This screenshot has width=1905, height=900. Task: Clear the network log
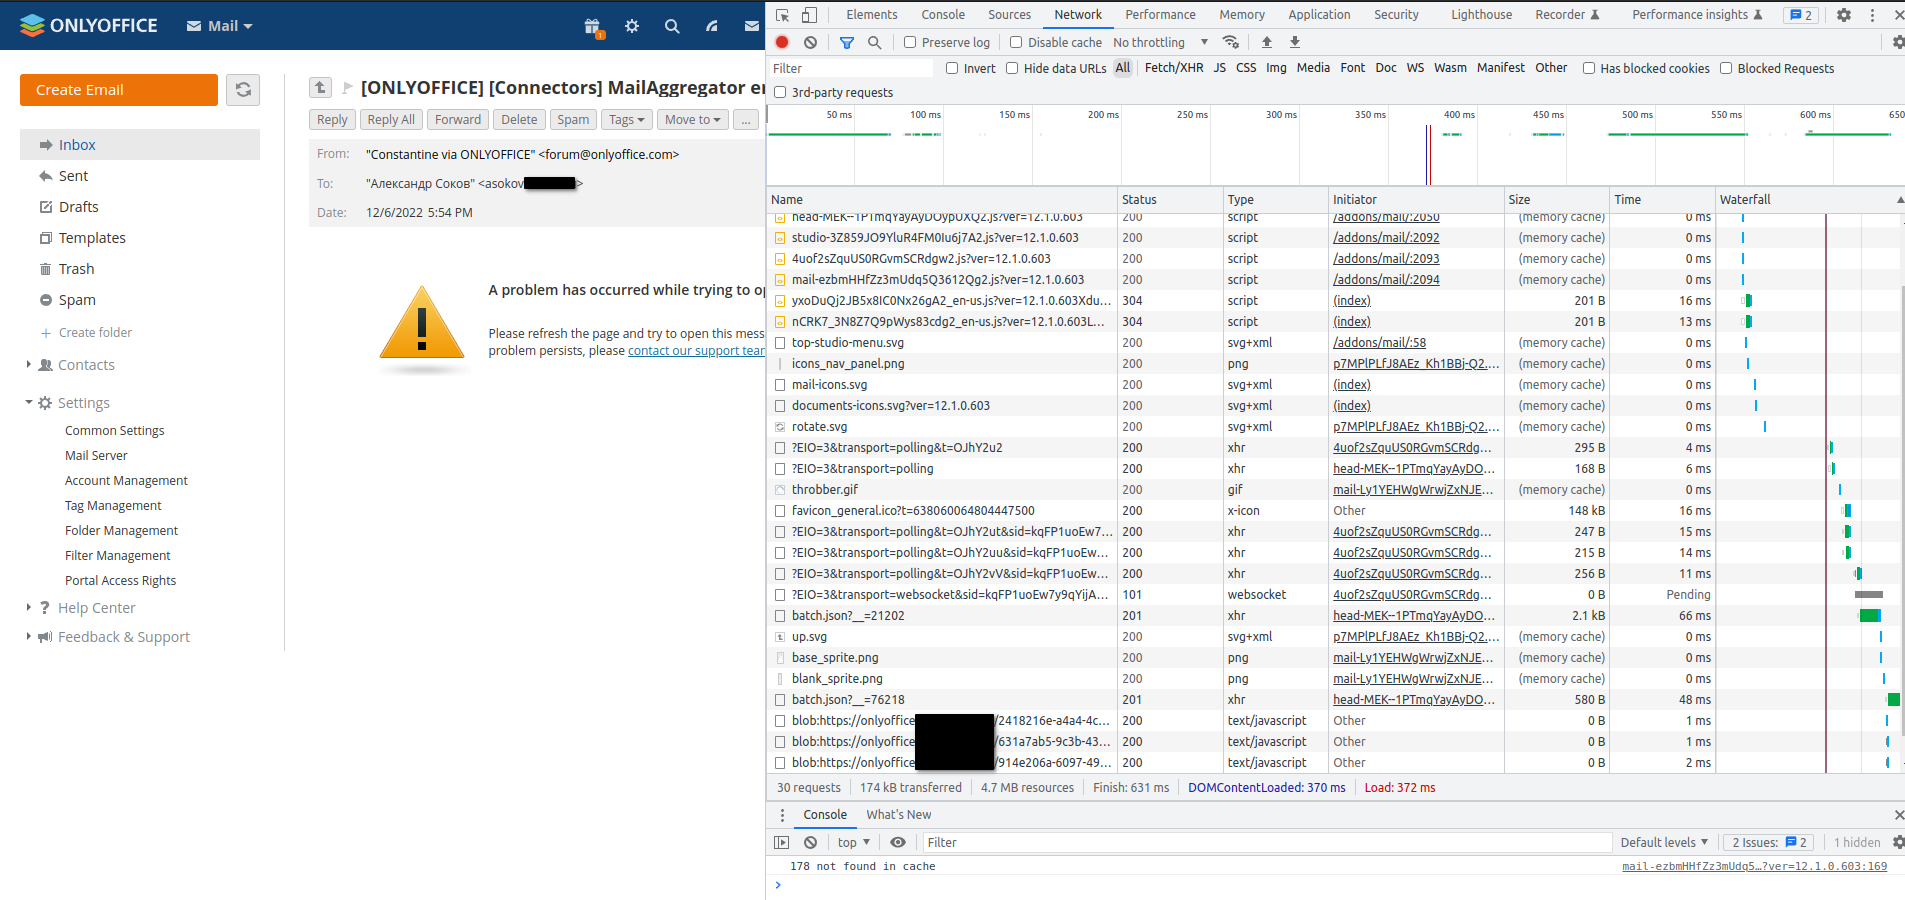coord(810,42)
